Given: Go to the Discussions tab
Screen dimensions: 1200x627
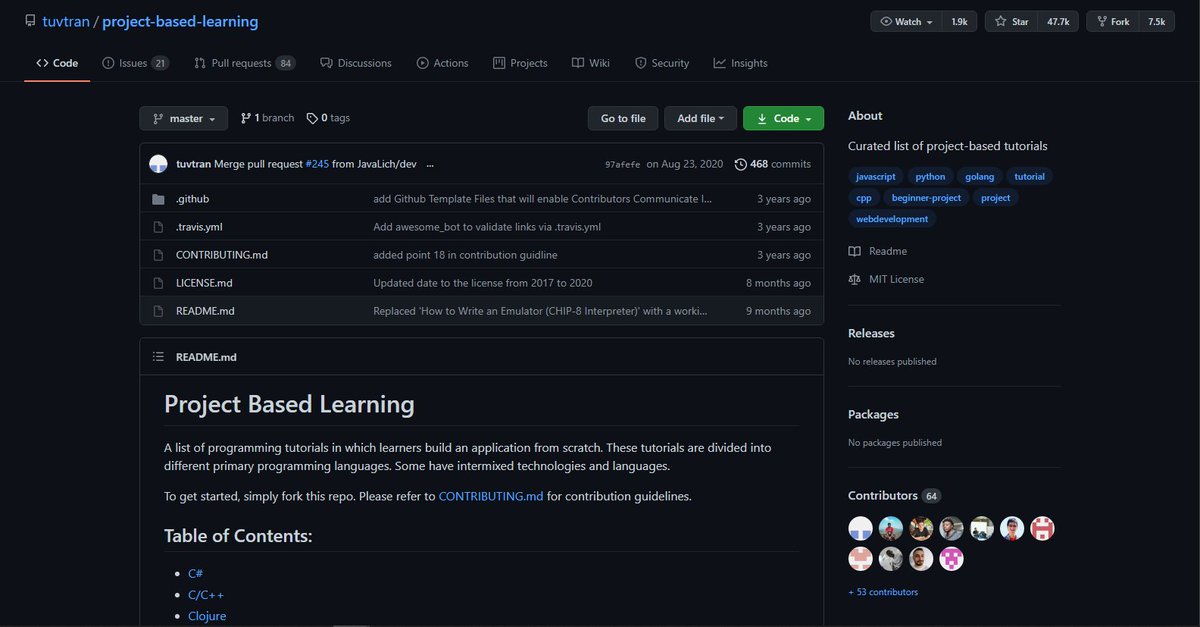Looking at the screenshot, I should [x=356, y=63].
